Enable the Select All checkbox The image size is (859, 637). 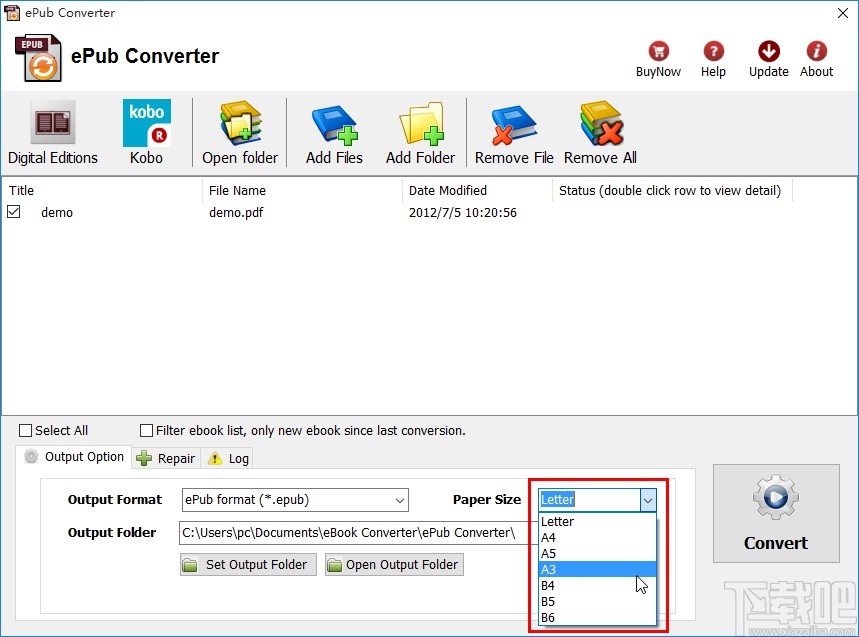25,431
